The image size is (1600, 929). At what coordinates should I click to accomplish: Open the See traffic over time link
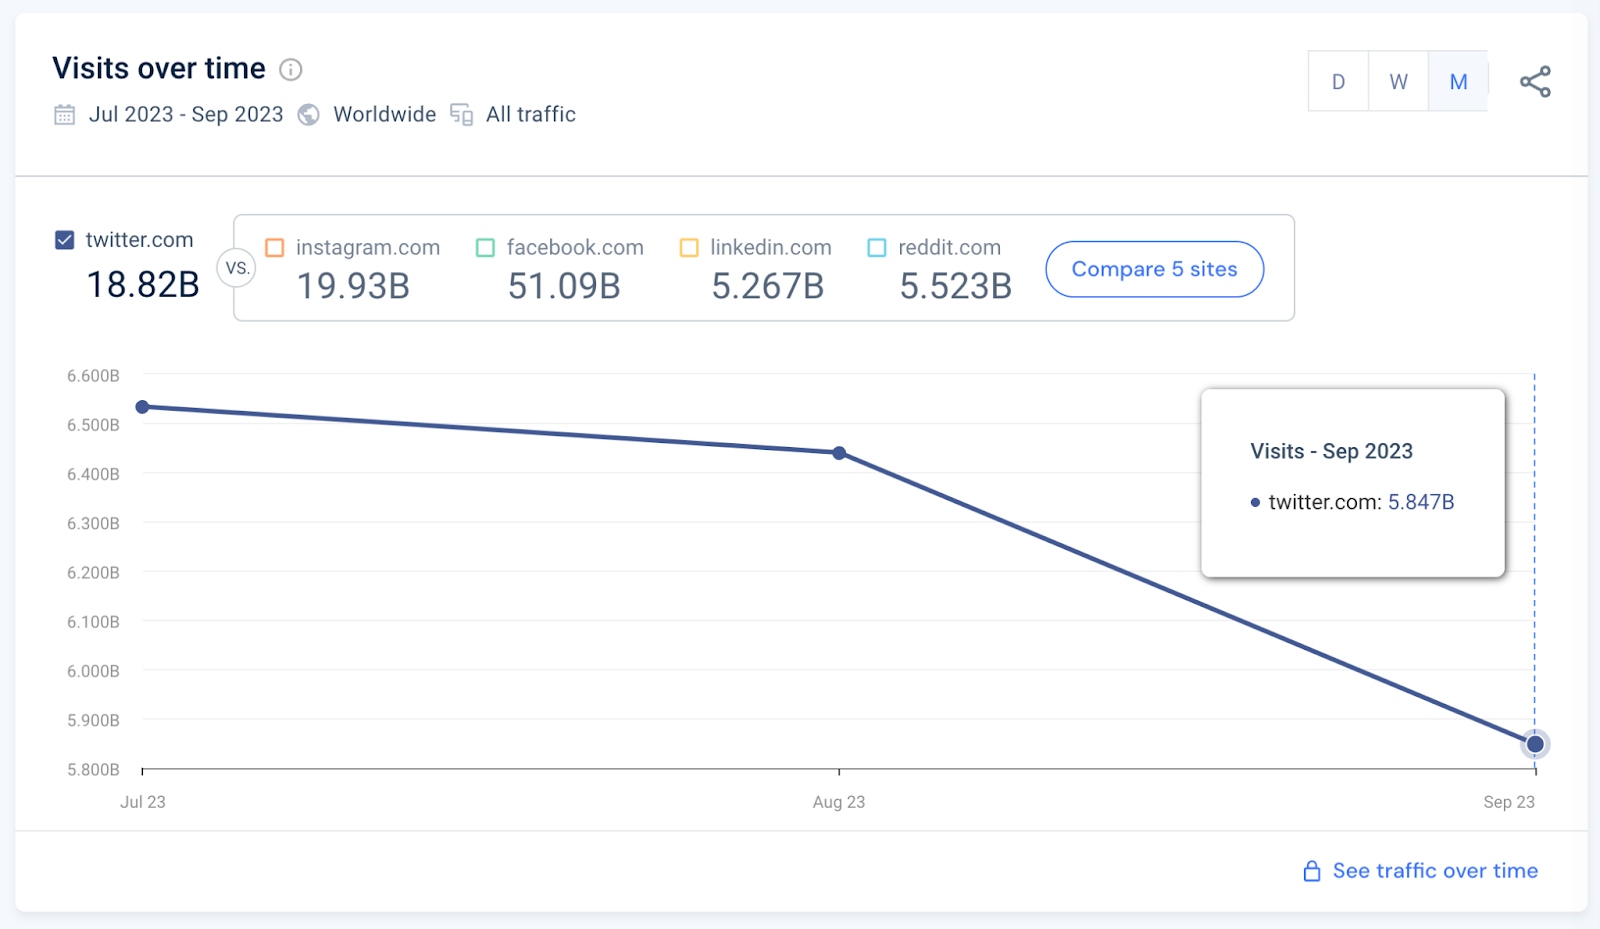(x=1435, y=871)
